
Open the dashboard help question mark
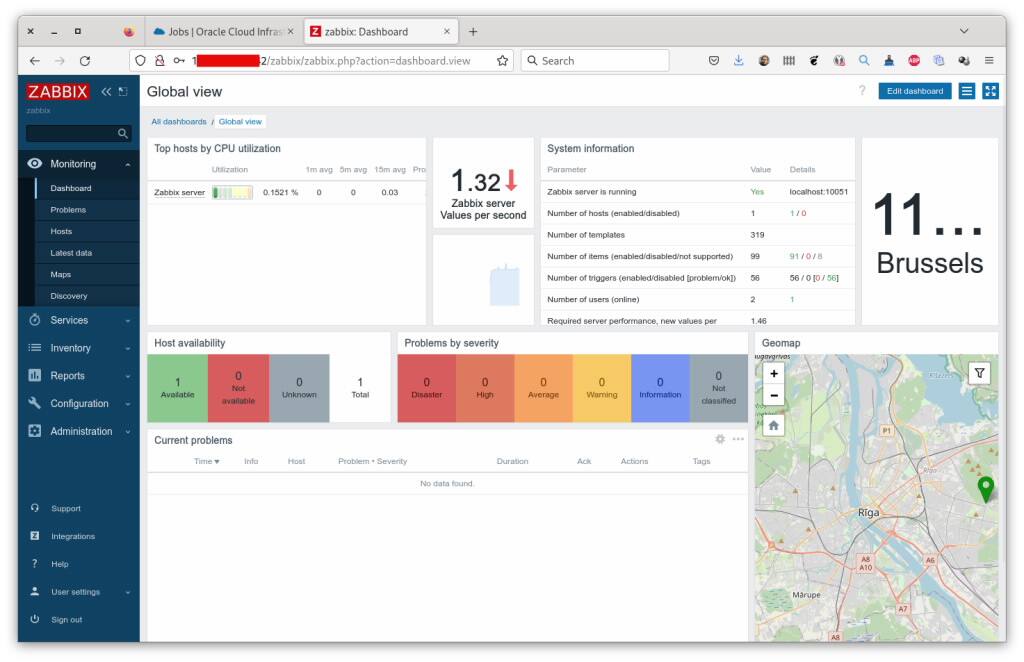pyautogui.click(x=861, y=91)
